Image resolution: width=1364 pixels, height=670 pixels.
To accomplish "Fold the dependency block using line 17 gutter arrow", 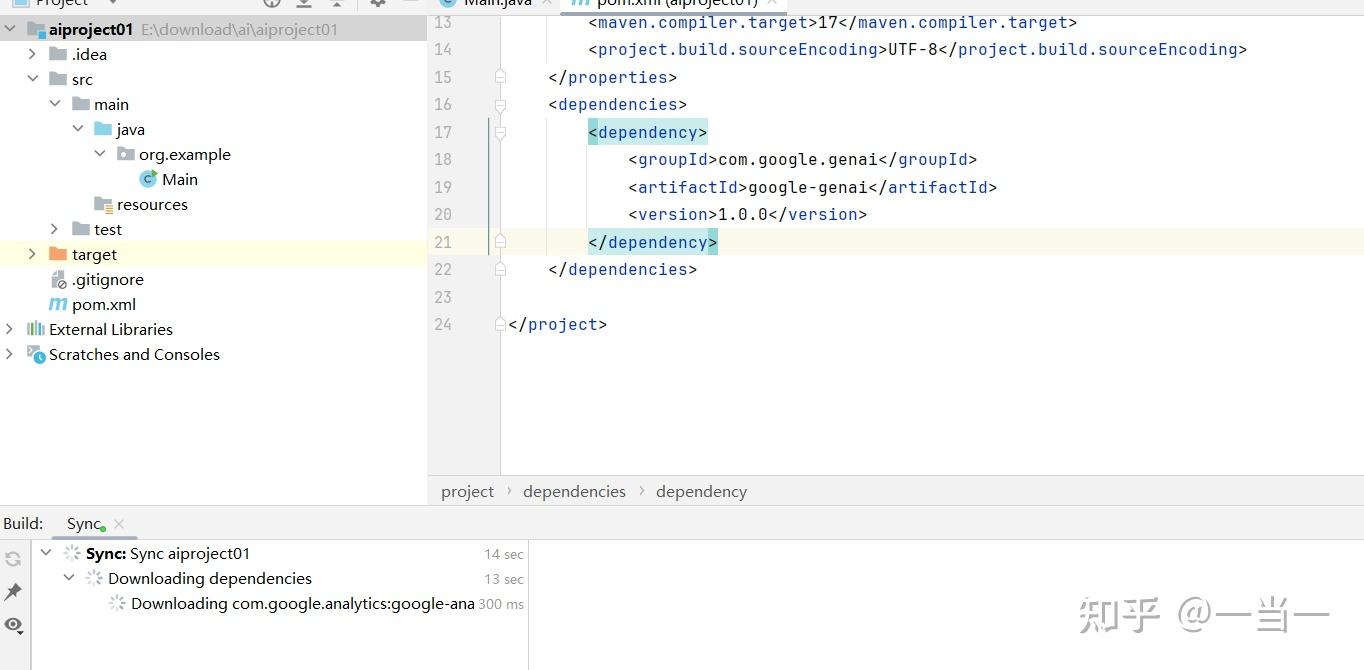I will coord(500,131).
